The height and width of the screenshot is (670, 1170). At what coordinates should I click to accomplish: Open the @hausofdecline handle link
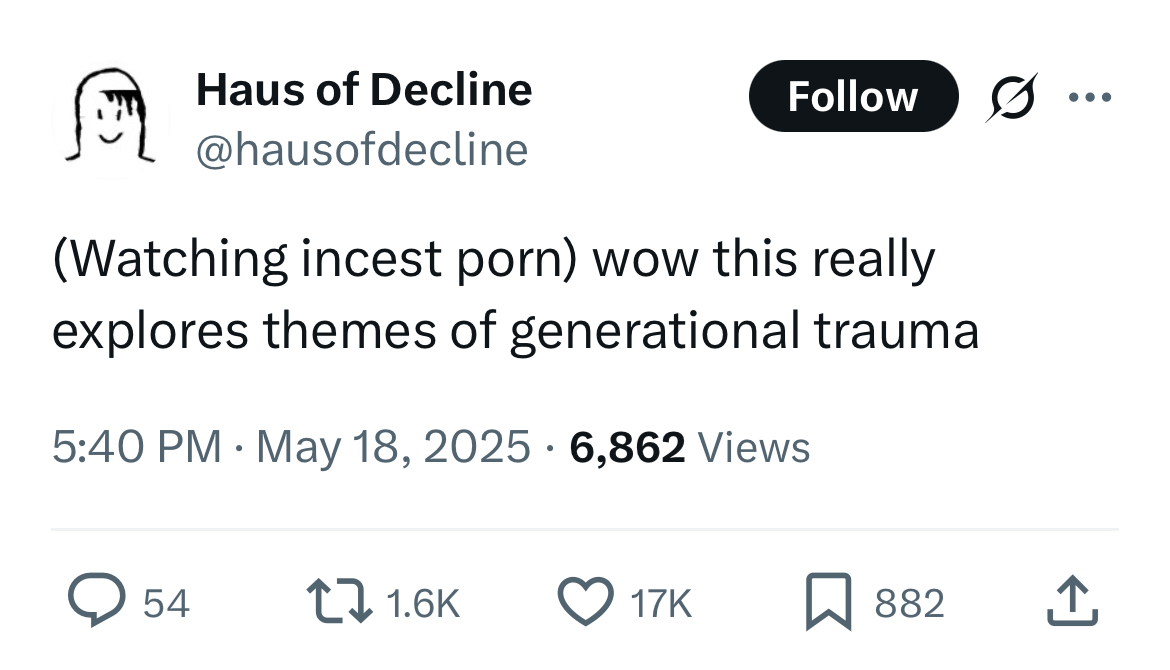(x=362, y=150)
